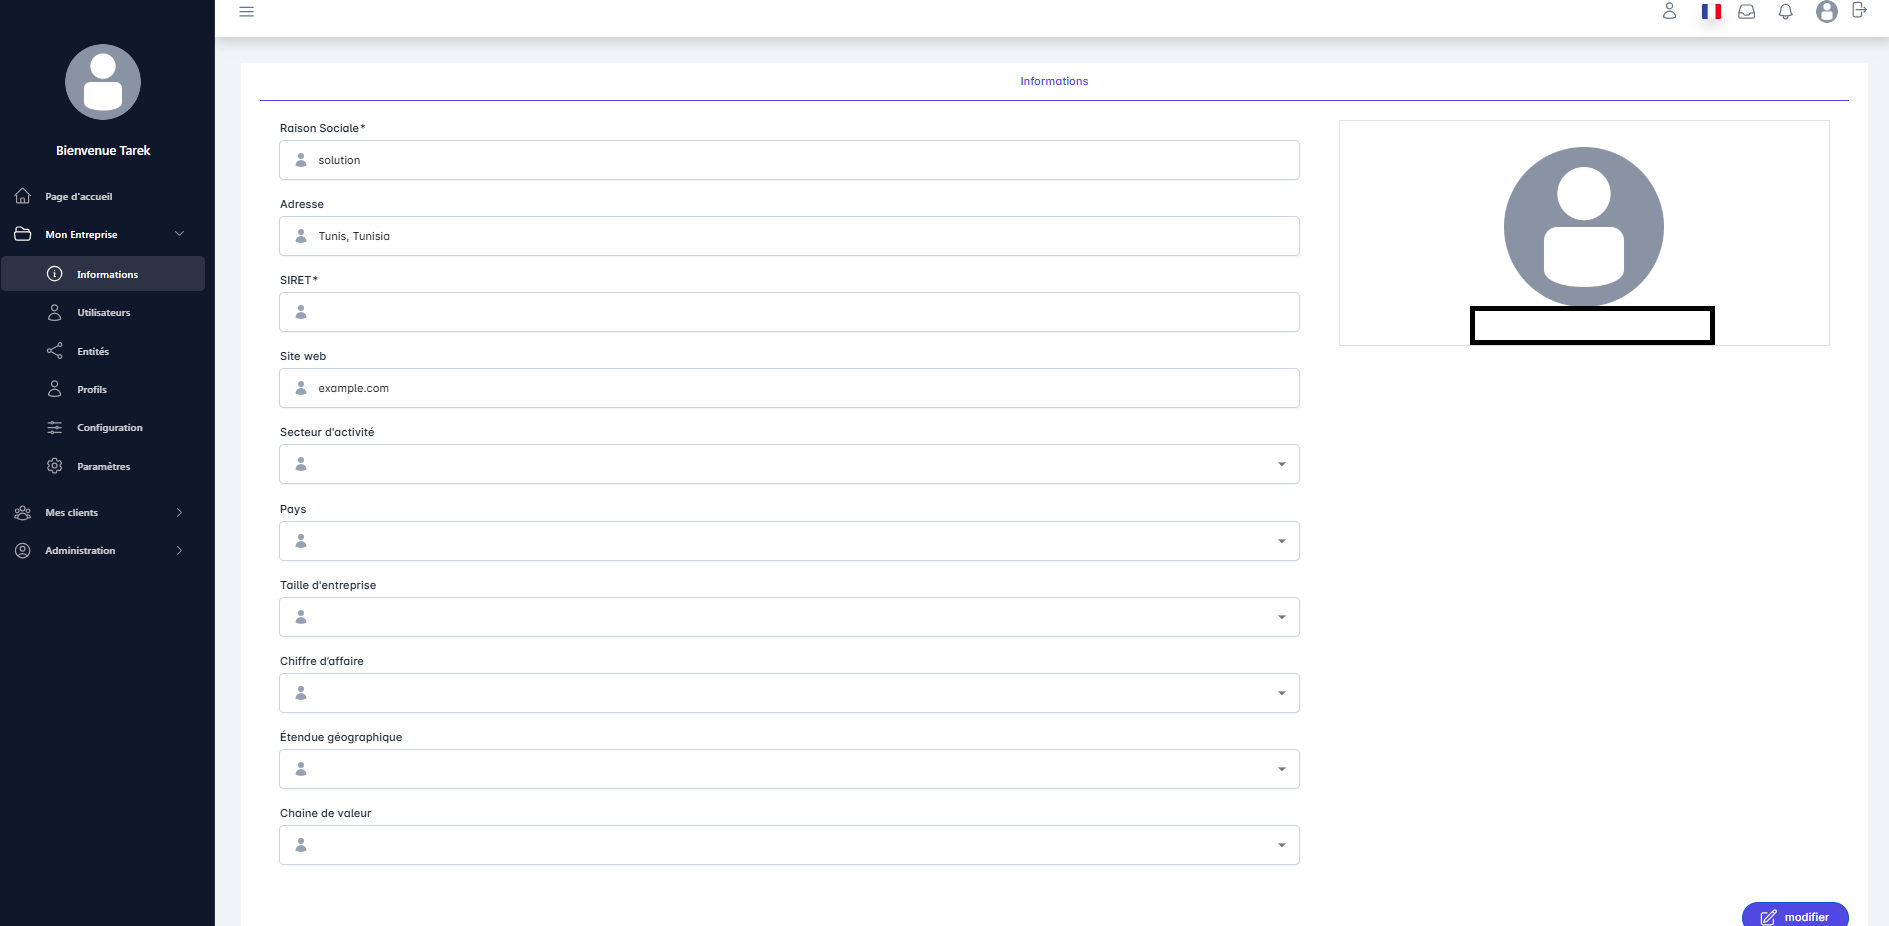Open the Secteur d'activité dropdown
Image resolution: width=1889 pixels, height=926 pixels.
pyautogui.click(x=789, y=465)
